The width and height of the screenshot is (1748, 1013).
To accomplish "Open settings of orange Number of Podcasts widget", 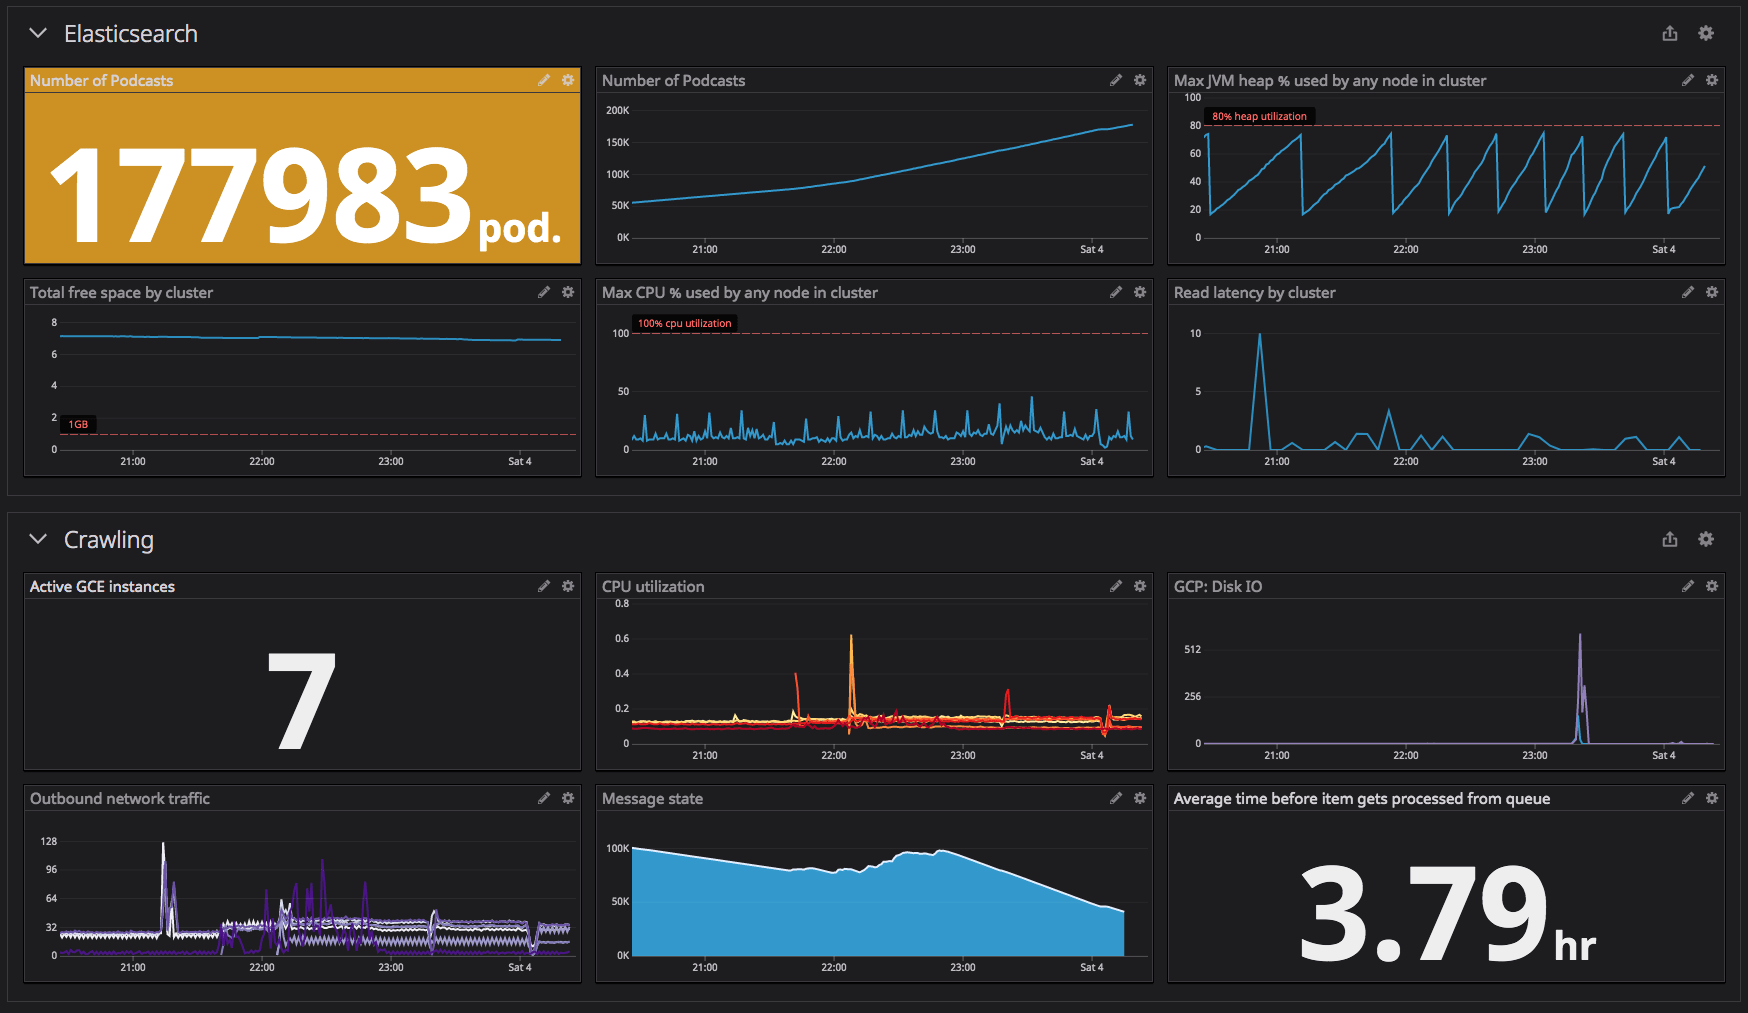I will coord(568,80).
